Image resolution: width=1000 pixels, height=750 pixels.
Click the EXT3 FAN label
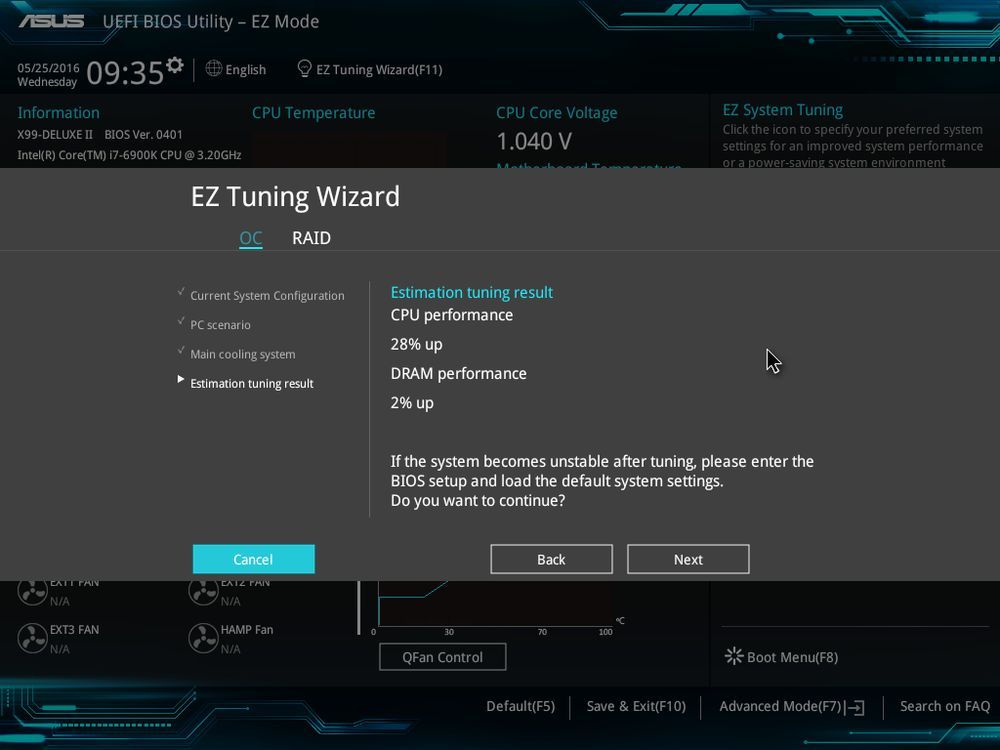[75, 629]
